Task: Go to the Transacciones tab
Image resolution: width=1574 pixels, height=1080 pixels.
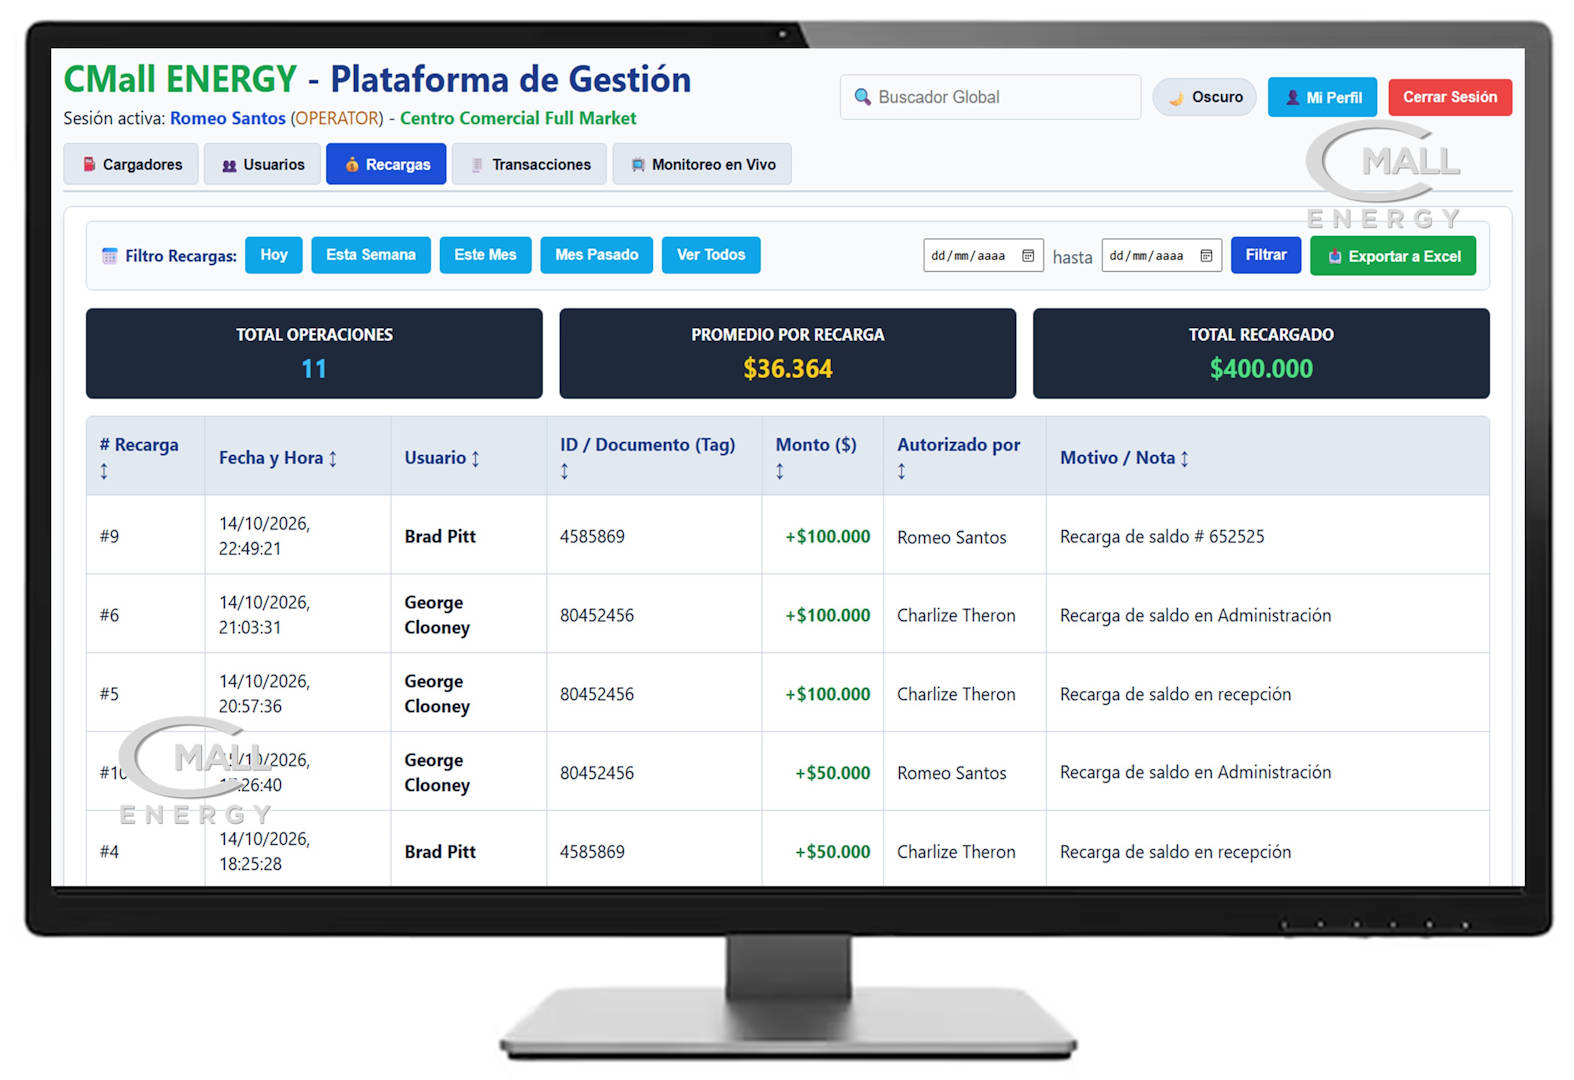Action: [530, 164]
